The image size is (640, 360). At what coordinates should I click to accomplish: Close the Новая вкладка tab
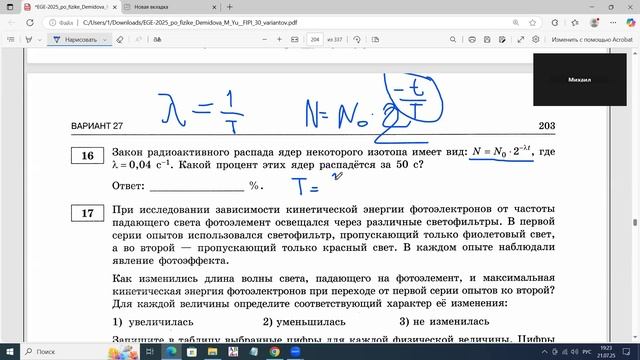pyautogui.click(x=214, y=7)
